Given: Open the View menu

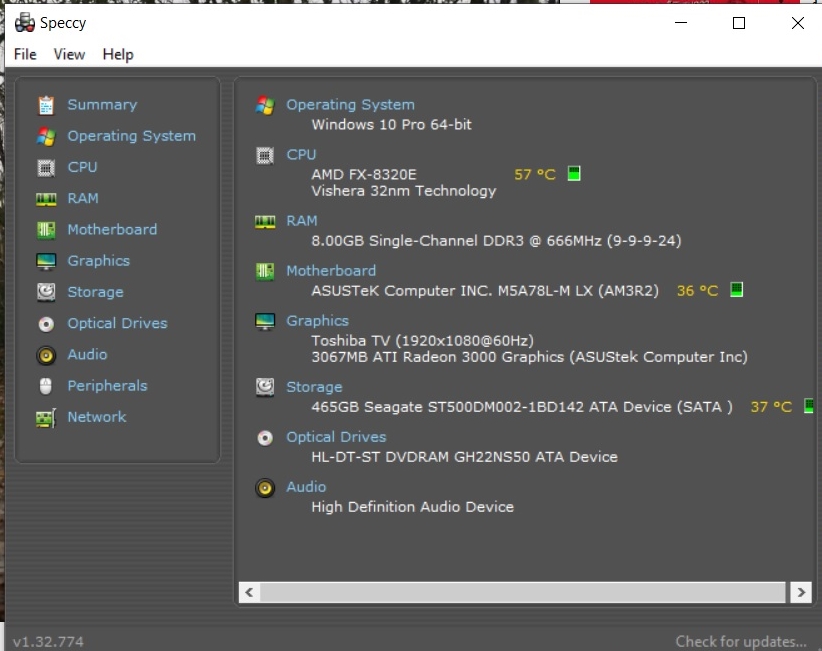Looking at the screenshot, I should click(69, 55).
